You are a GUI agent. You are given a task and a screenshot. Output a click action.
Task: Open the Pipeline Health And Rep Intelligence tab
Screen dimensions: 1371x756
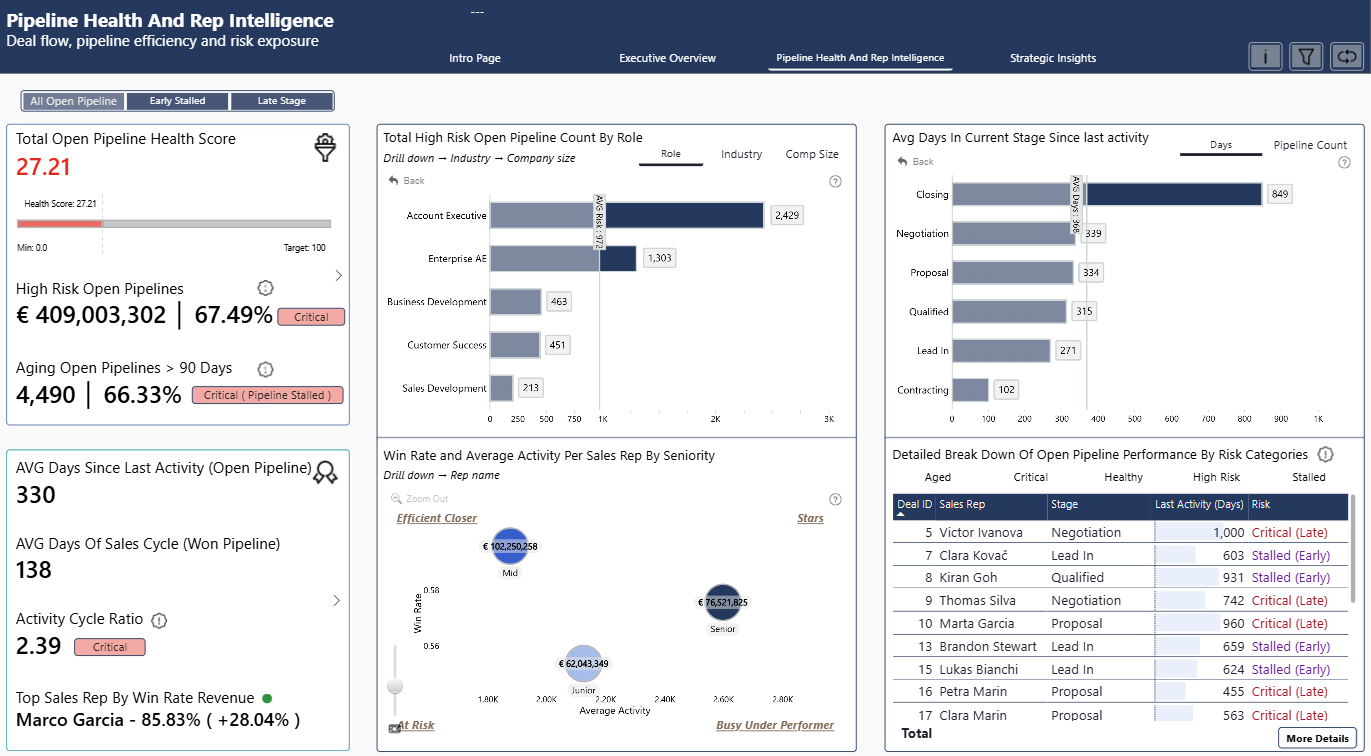coord(860,58)
